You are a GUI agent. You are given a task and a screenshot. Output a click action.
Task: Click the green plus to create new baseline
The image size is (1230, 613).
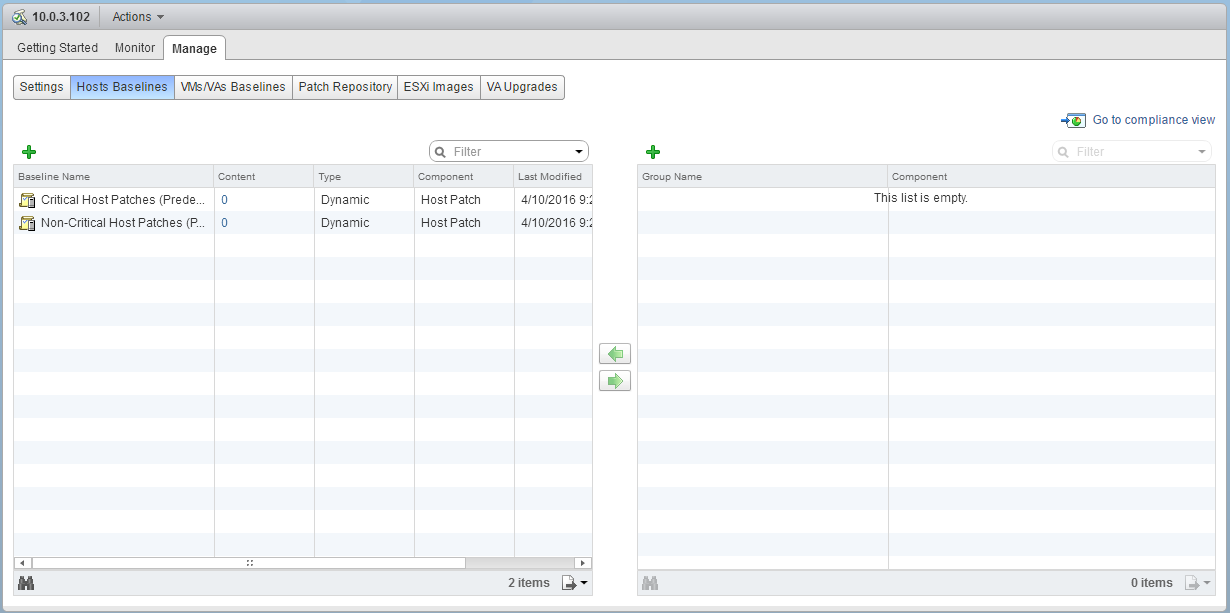click(28, 151)
